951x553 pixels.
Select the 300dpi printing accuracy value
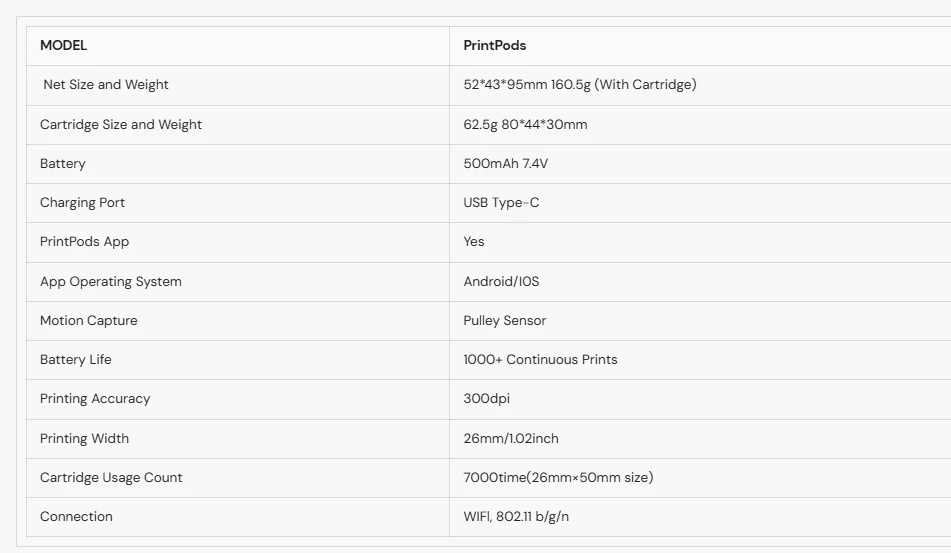[486, 399]
